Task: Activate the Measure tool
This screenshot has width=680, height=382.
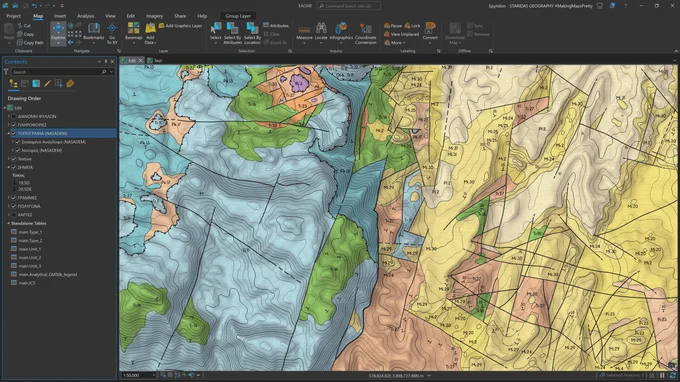Action: click(x=304, y=33)
